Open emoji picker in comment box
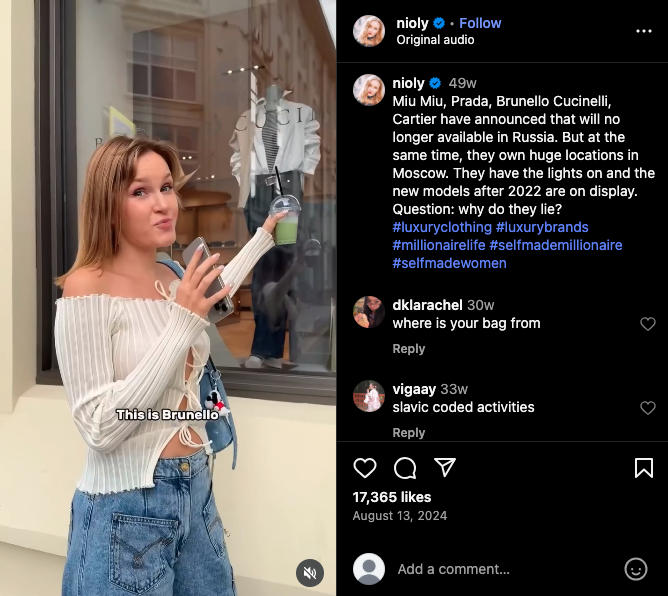Viewport: 668px width, 596px height. [636, 569]
